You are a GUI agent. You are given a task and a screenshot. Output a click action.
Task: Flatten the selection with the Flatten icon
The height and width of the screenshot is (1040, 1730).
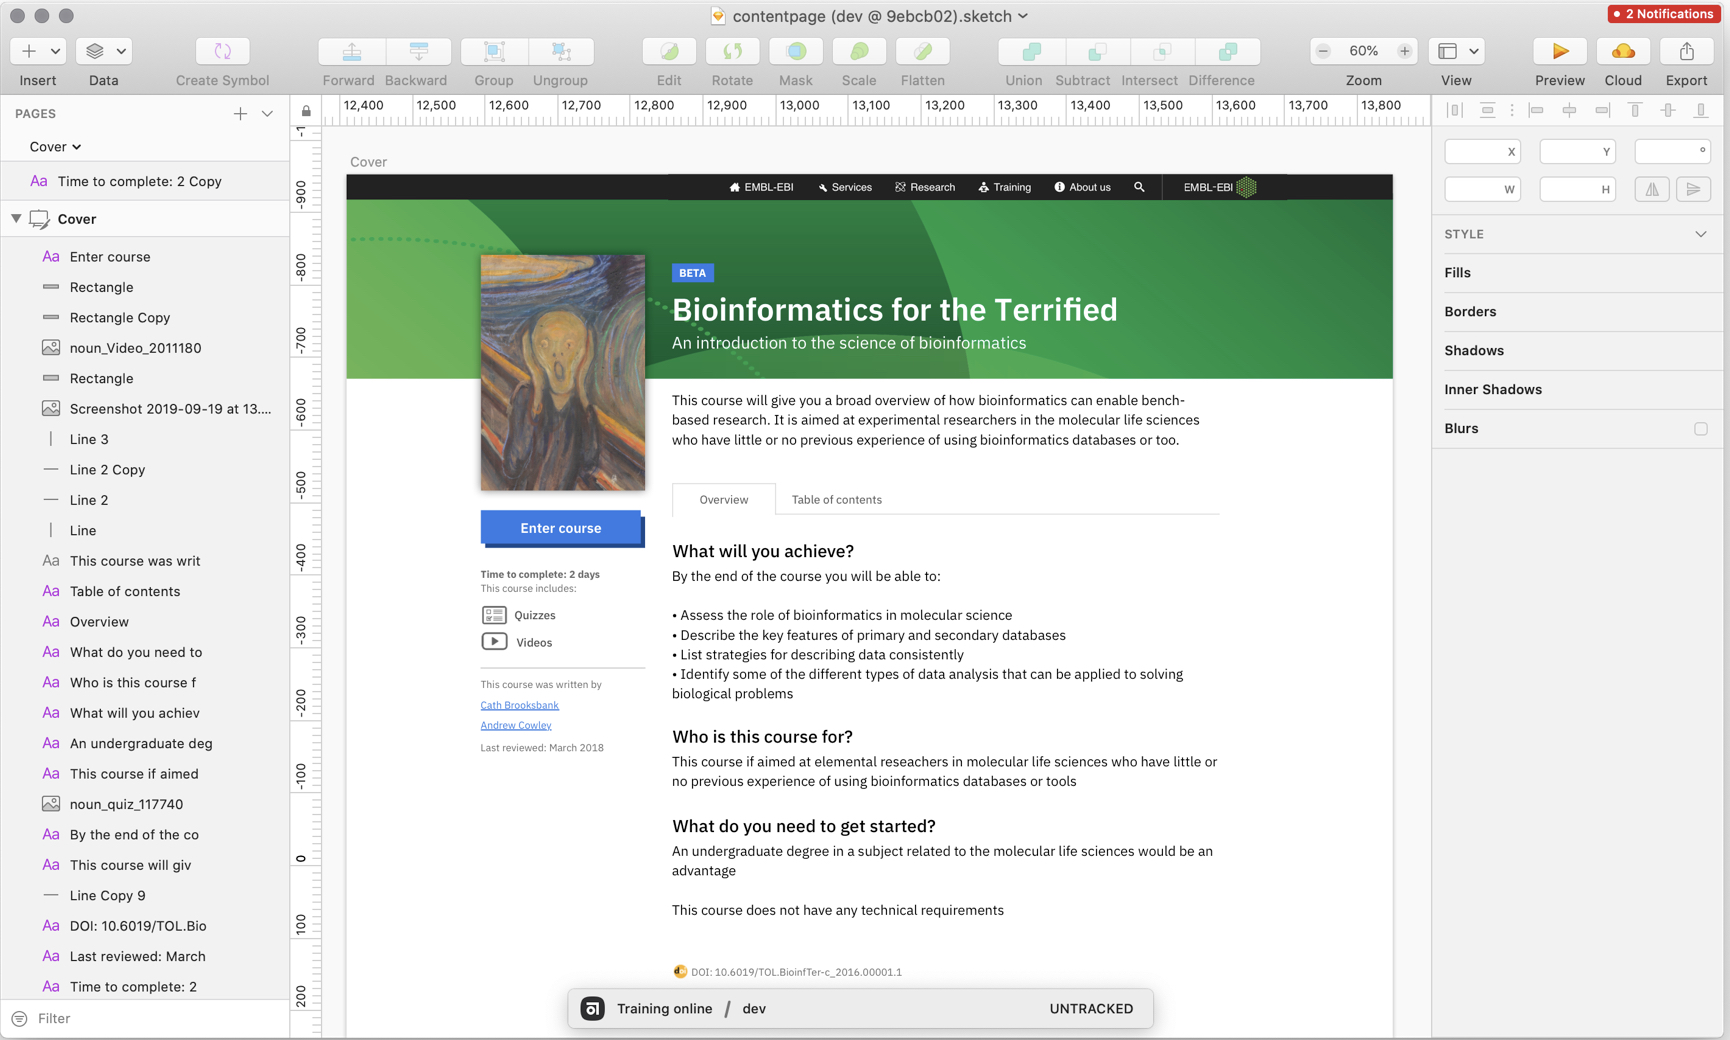pyautogui.click(x=921, y=51)
